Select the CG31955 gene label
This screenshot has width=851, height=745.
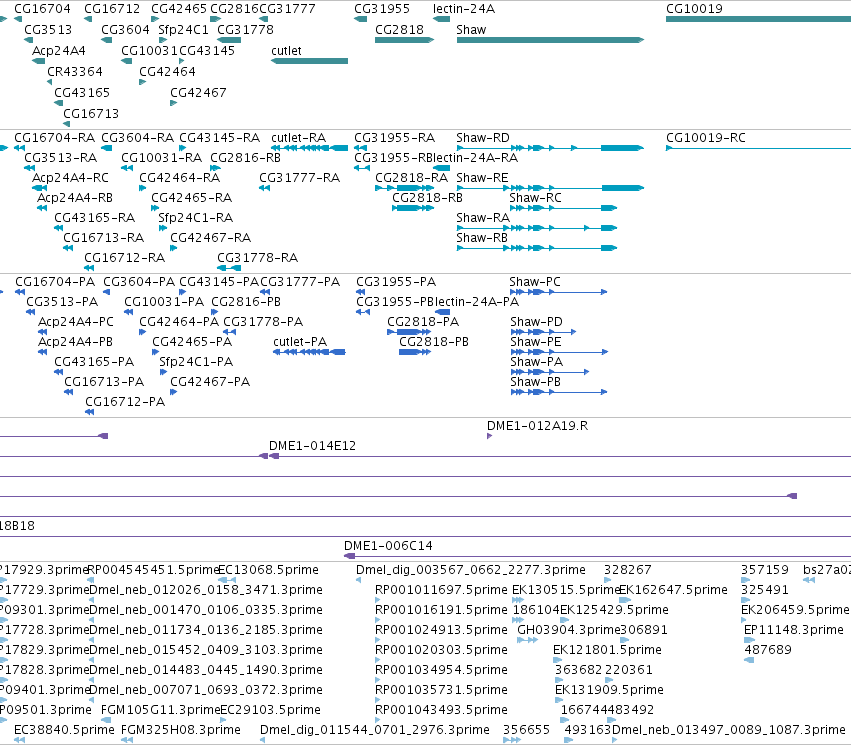coord(382,9)
